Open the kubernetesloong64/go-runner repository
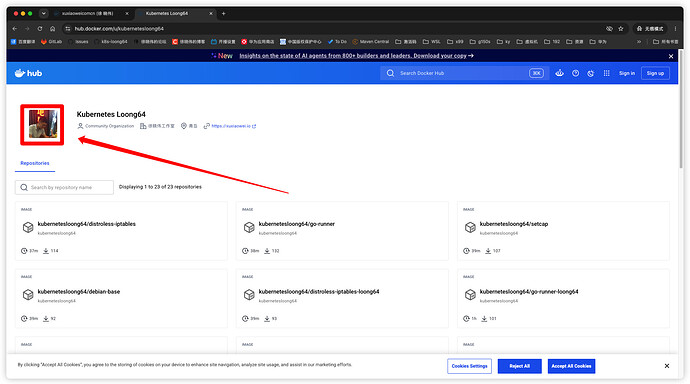 coord(297,224)
